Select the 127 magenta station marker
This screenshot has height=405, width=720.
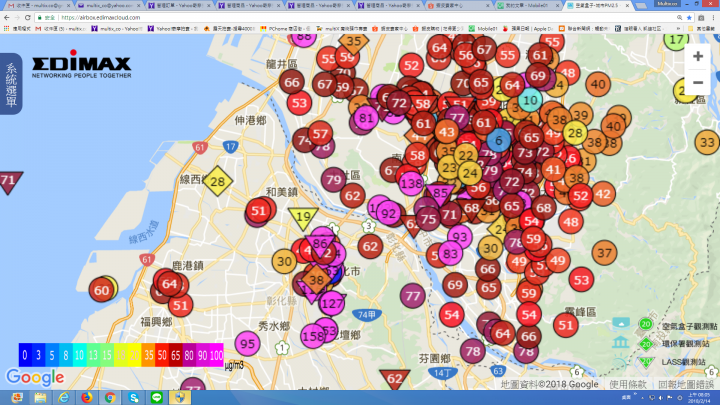pyautogui.click(x=332, y=303)
